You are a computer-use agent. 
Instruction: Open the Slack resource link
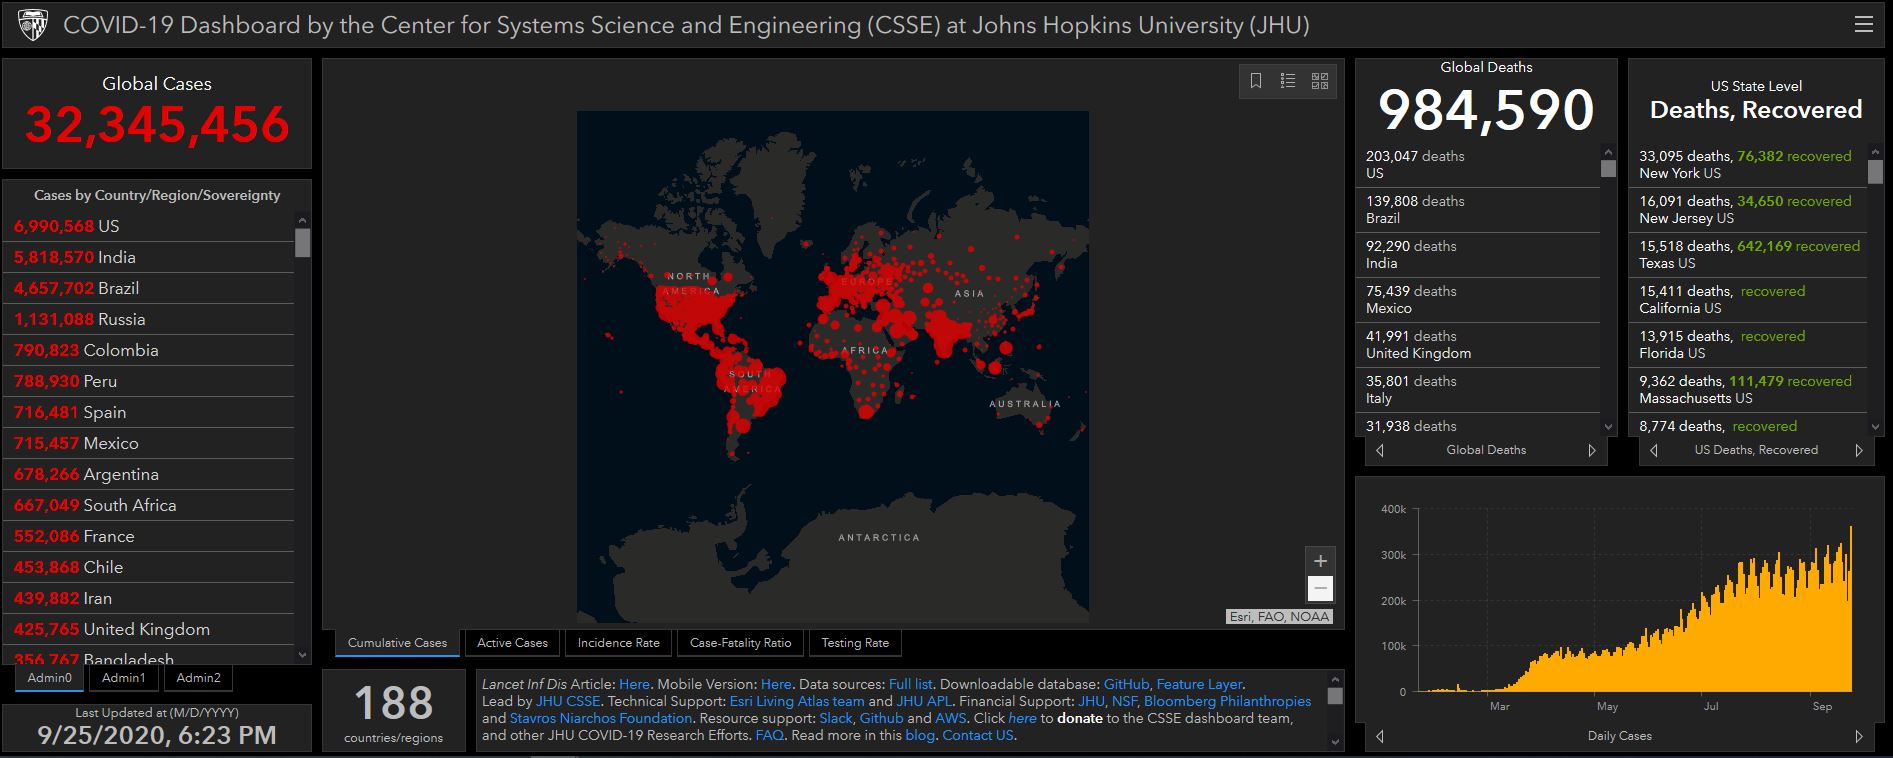click(x=835, y=718)
